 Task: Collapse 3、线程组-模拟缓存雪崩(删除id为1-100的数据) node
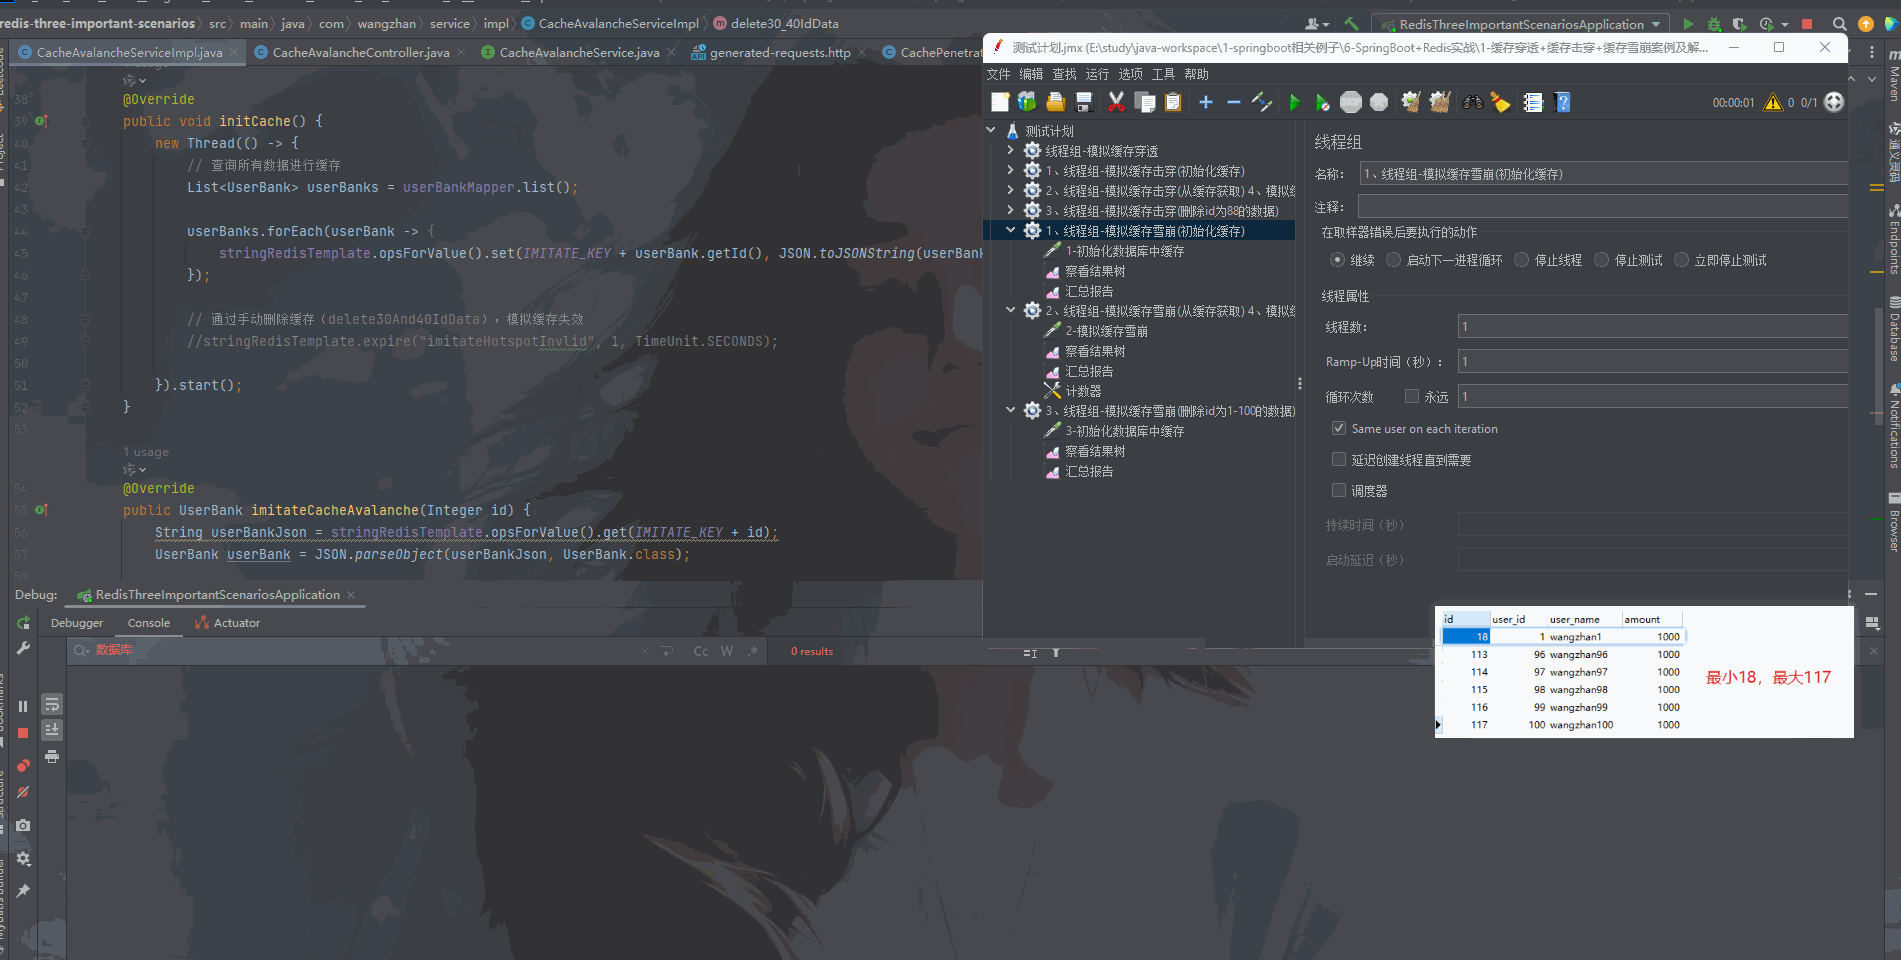1011,410
